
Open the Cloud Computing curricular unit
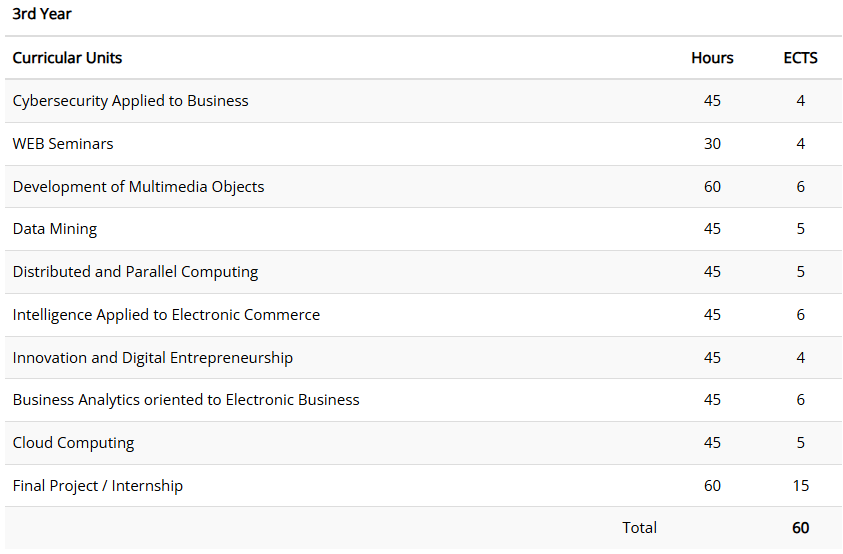(x=73, y=443)
